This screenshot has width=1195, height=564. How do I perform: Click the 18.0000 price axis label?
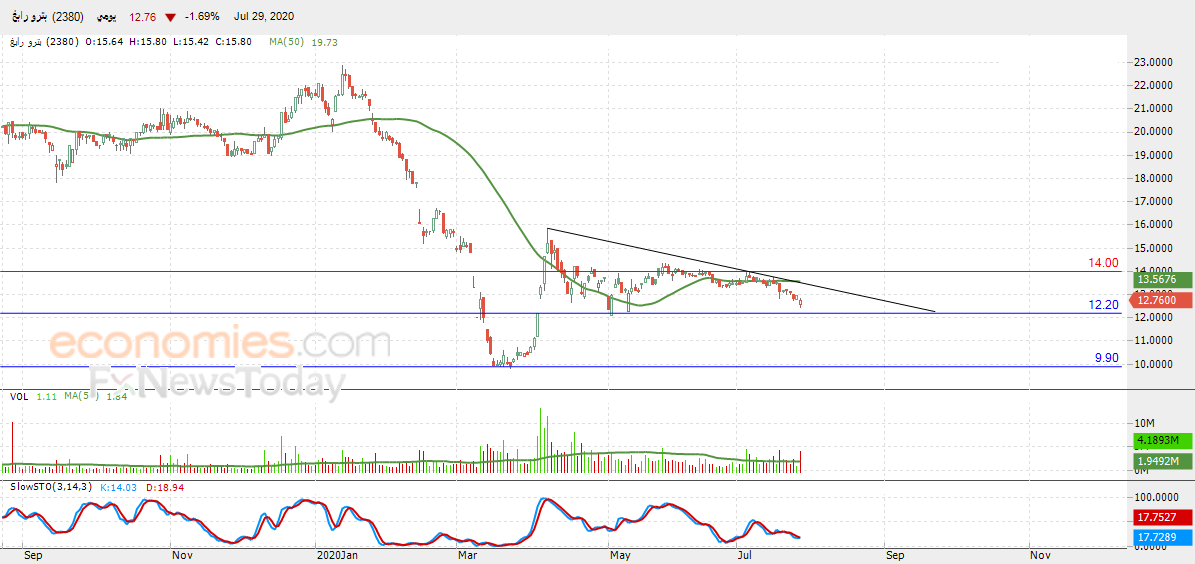click(x=1154, y=178)
